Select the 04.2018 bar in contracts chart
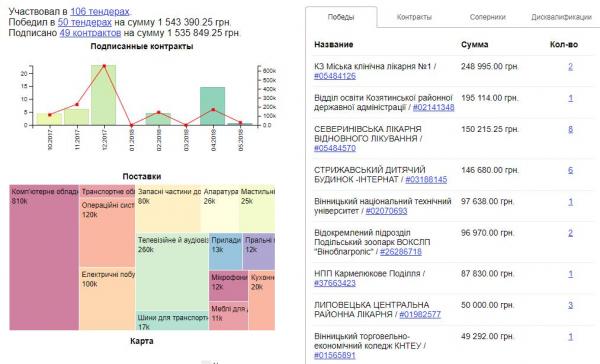The image size is (600, 364). click(x=212, y=106)
